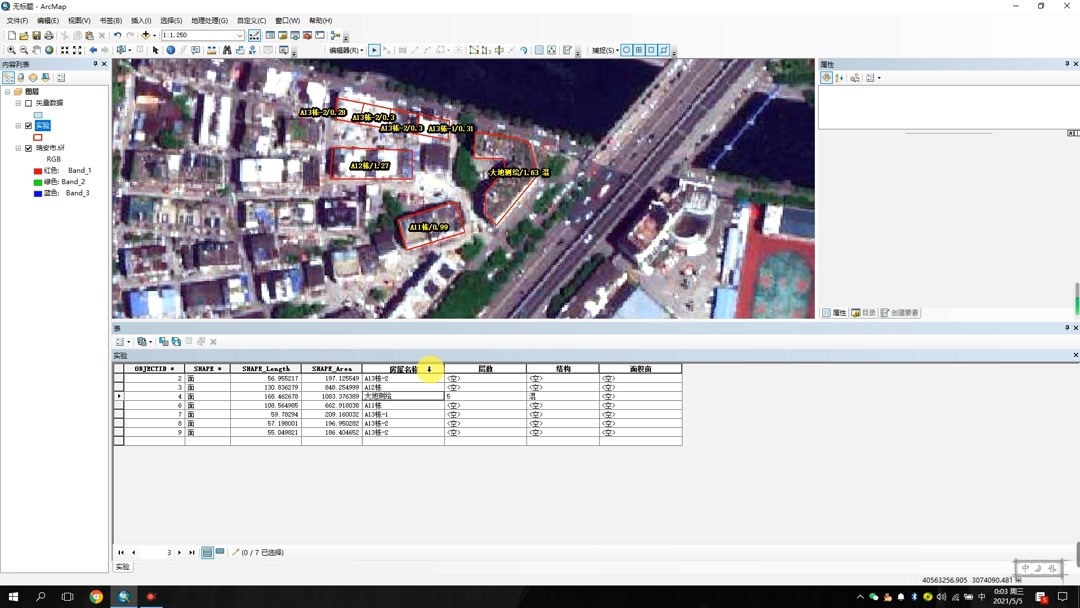
Task: Uncheck the 实验 layer visibility checkbox
Action: [28, 126]
